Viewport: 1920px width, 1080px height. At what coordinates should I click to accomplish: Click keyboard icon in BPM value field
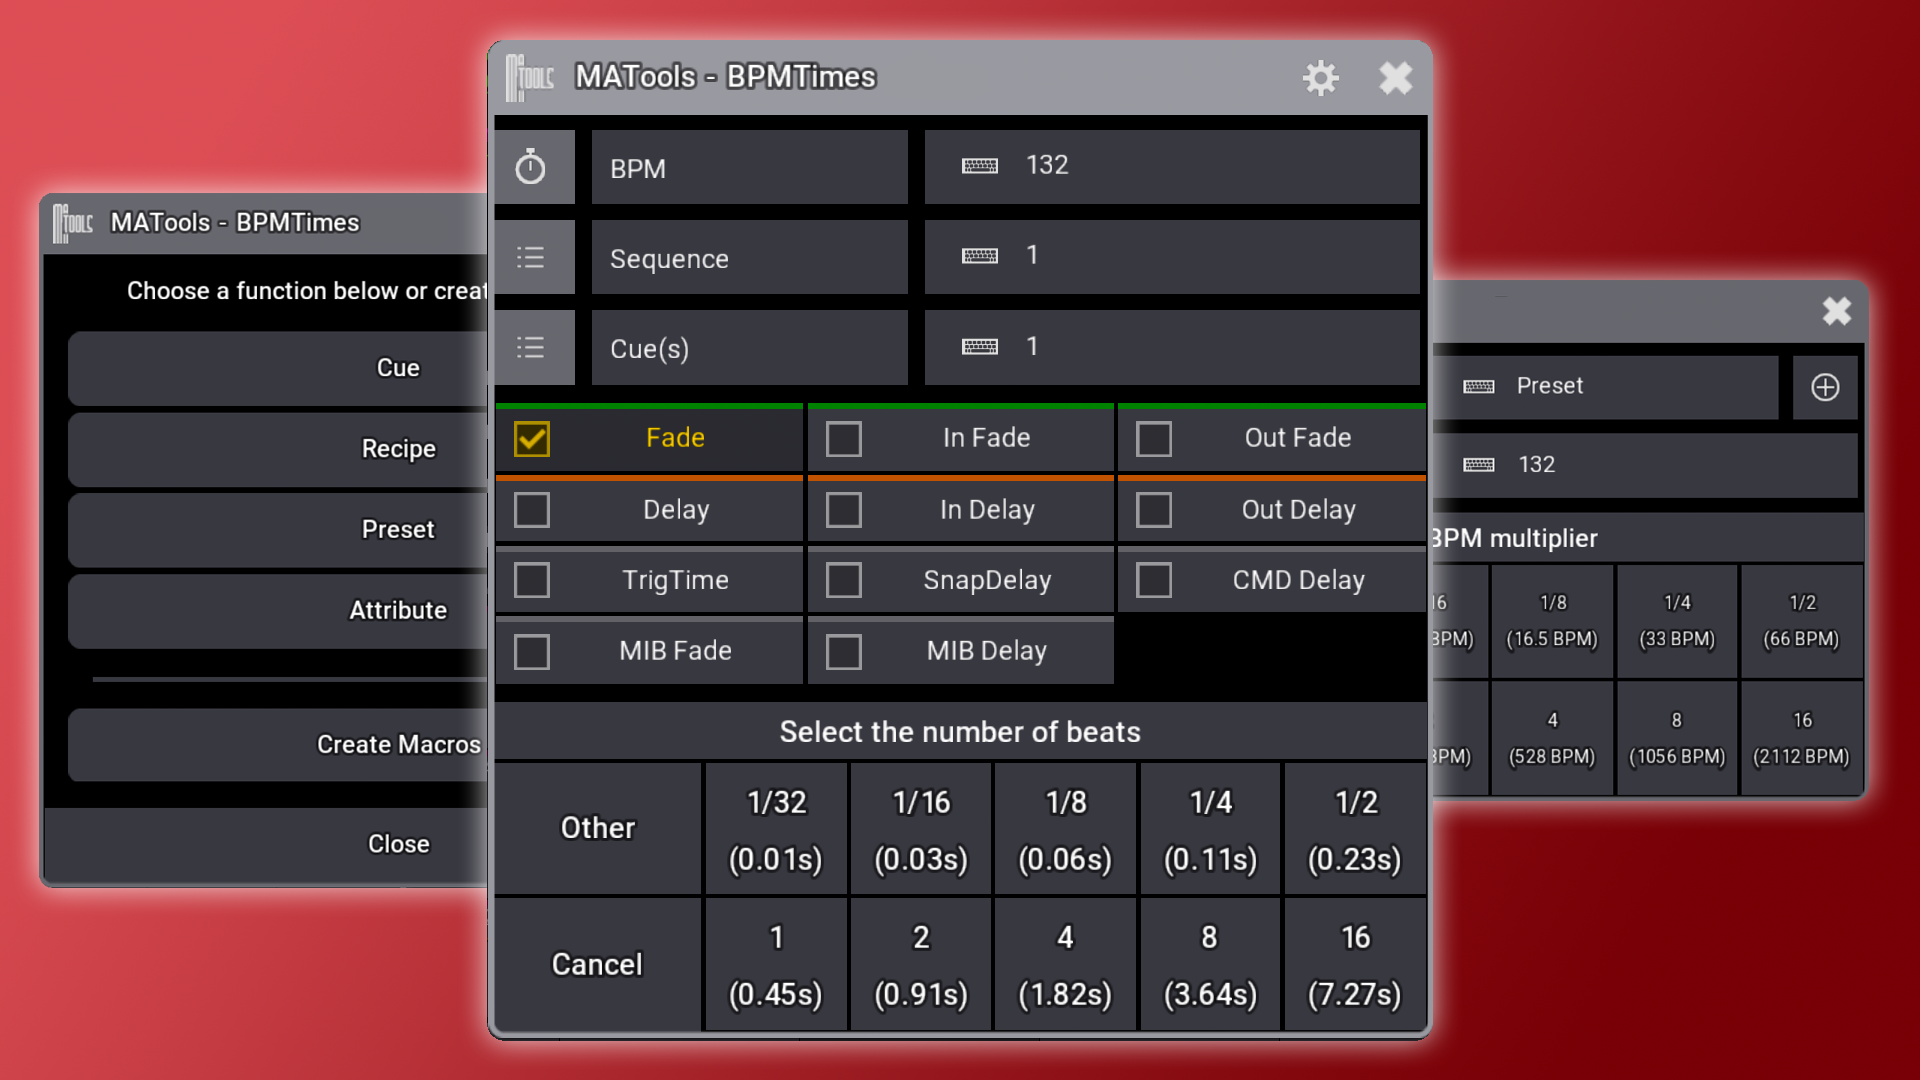(x=980, y=166)
